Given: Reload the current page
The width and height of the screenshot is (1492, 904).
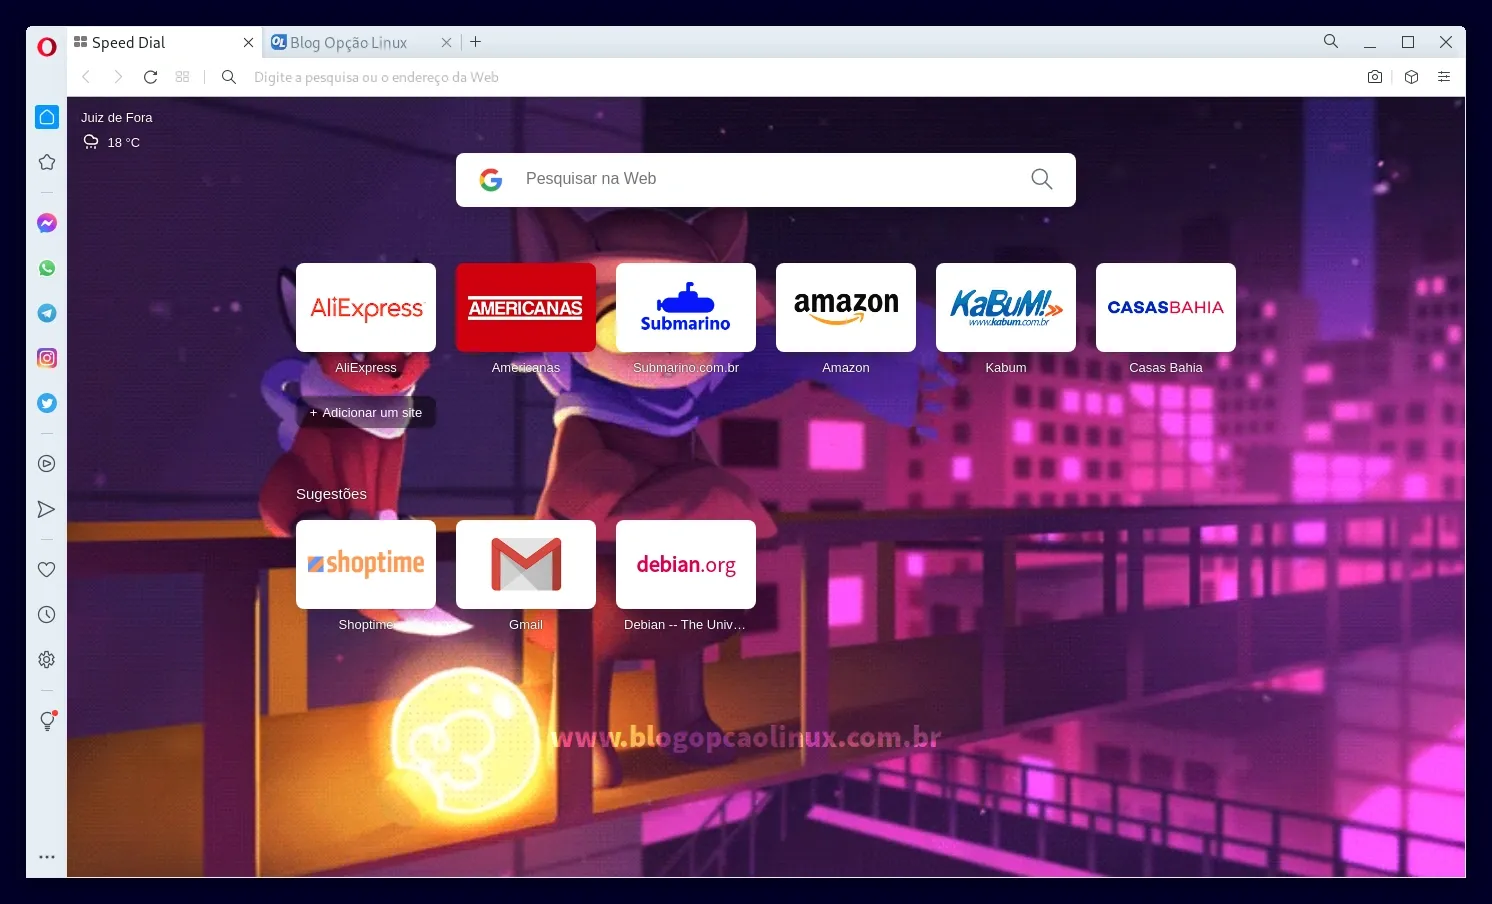Looking at the screenshot, I should point(150,77).
